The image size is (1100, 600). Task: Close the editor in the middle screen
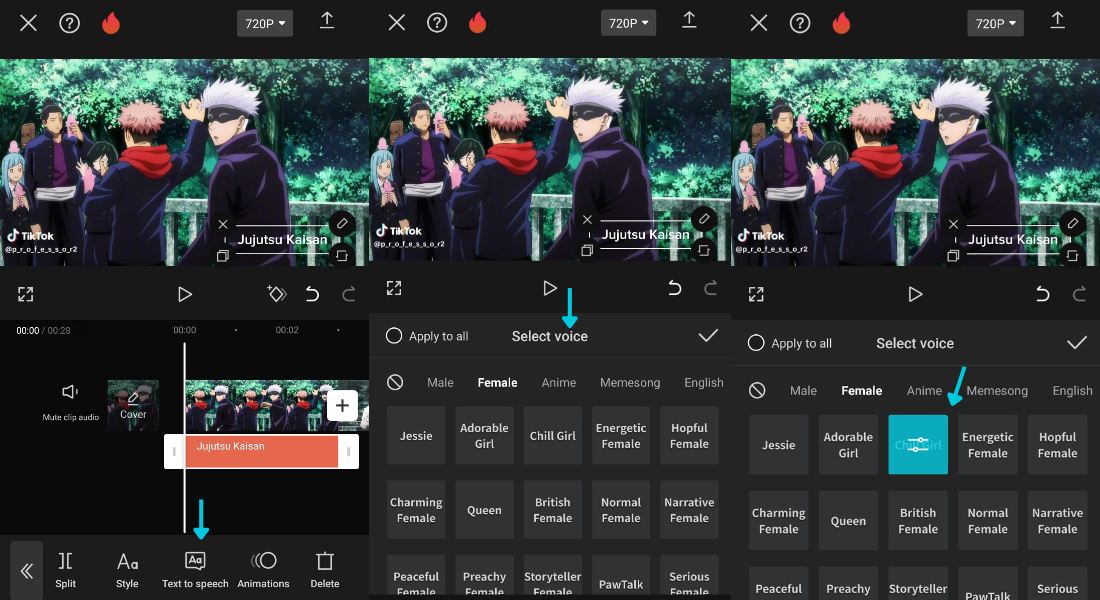tap(396, 23)
